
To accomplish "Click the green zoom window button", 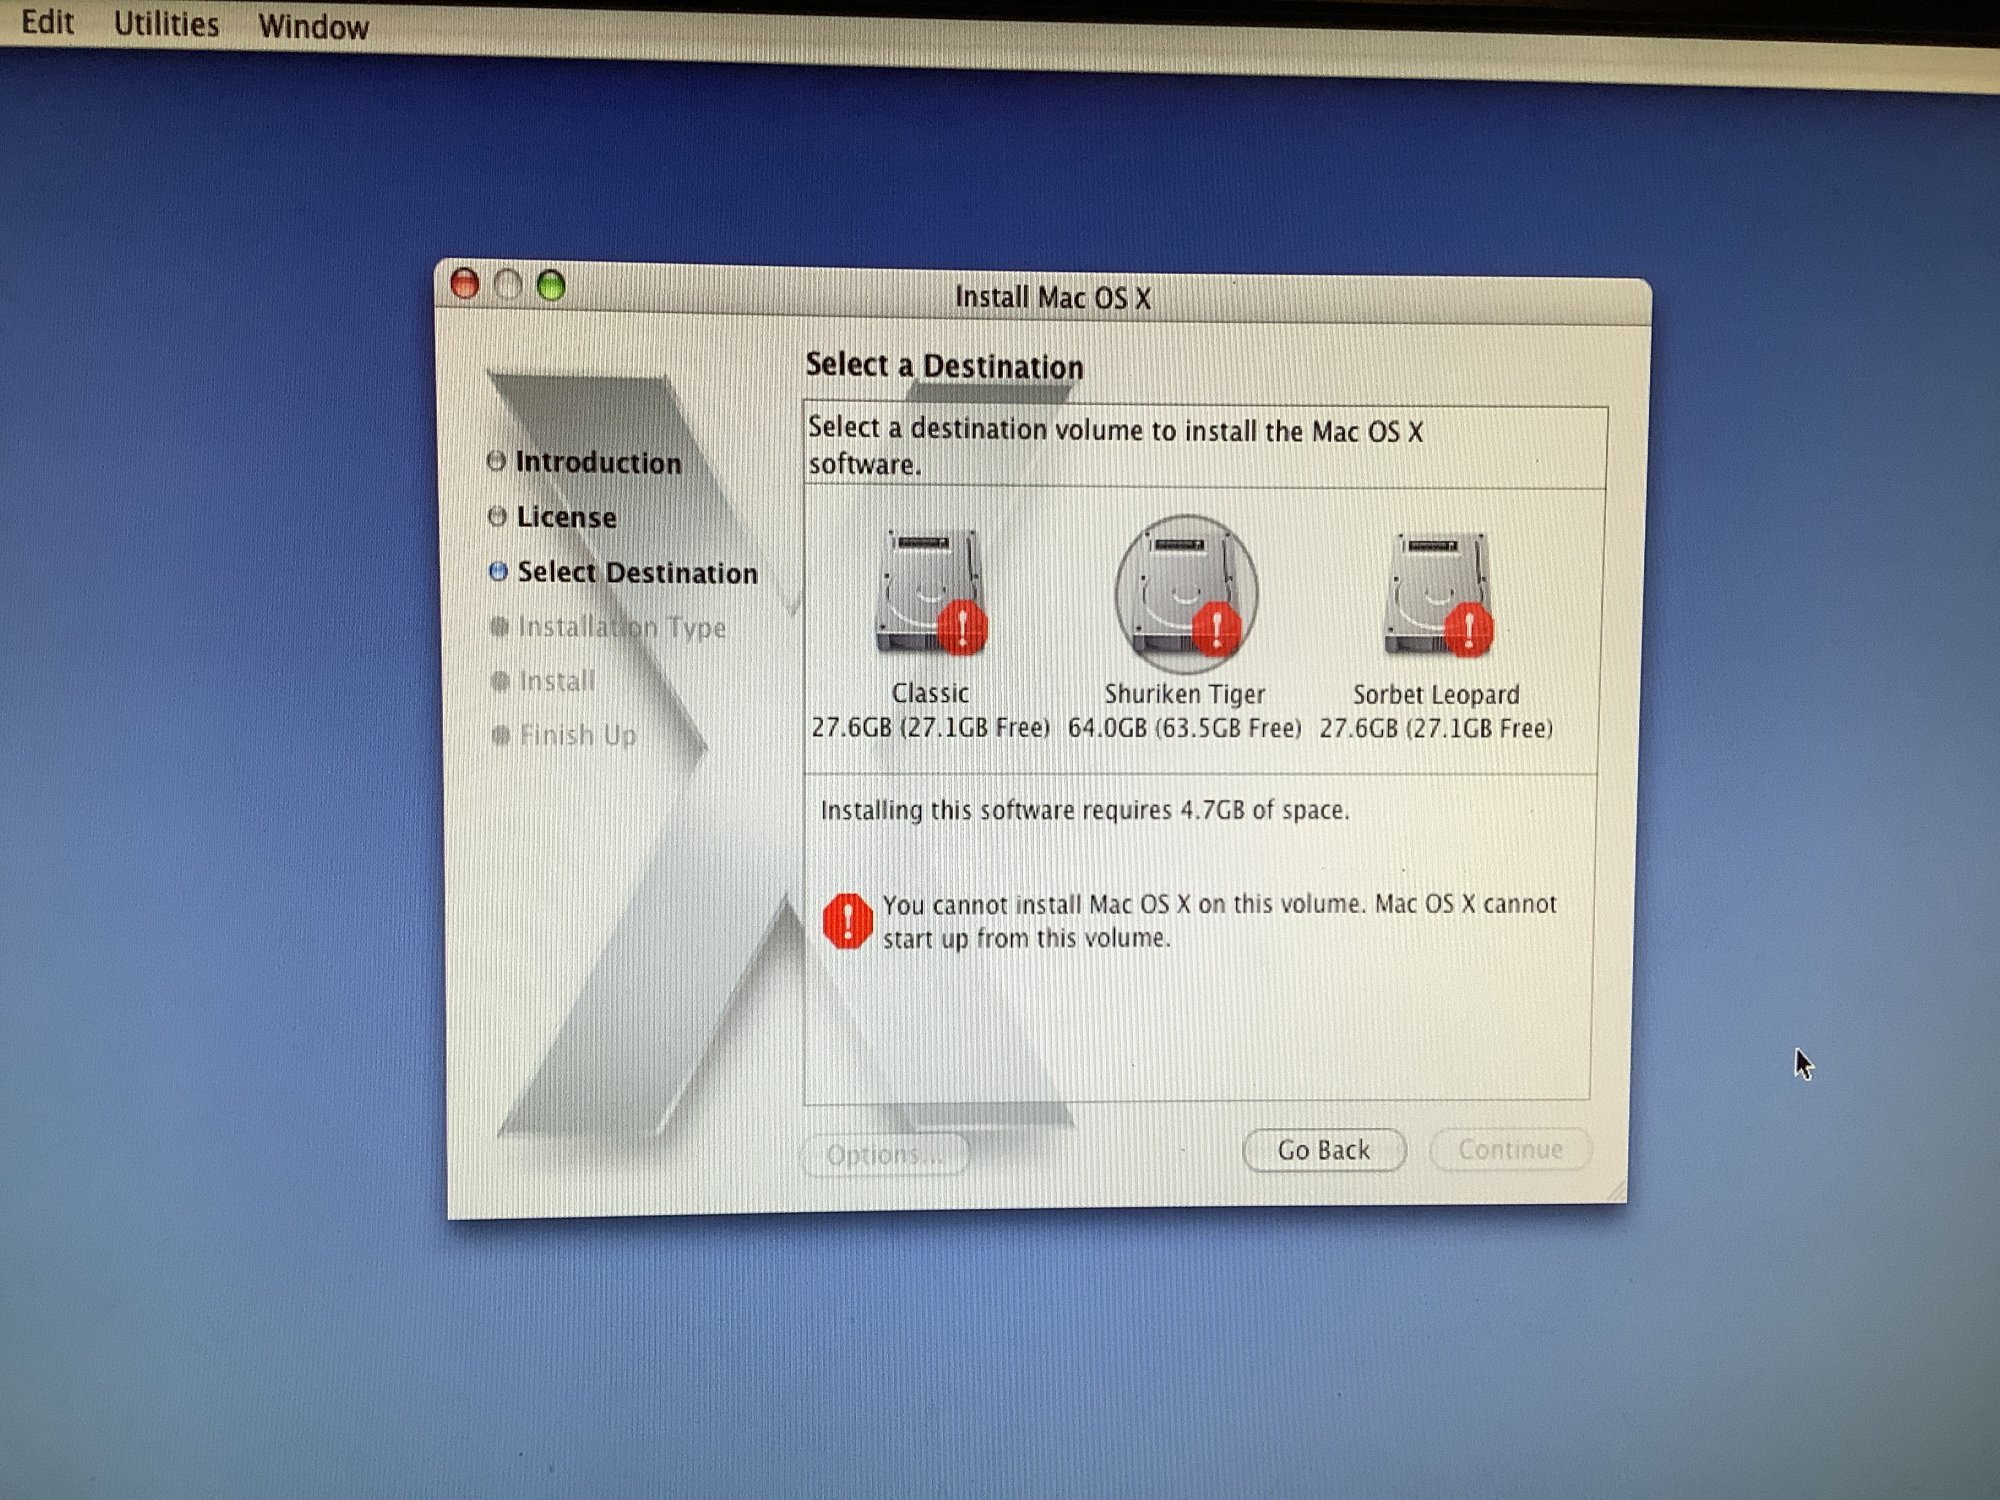I will 551,287.
